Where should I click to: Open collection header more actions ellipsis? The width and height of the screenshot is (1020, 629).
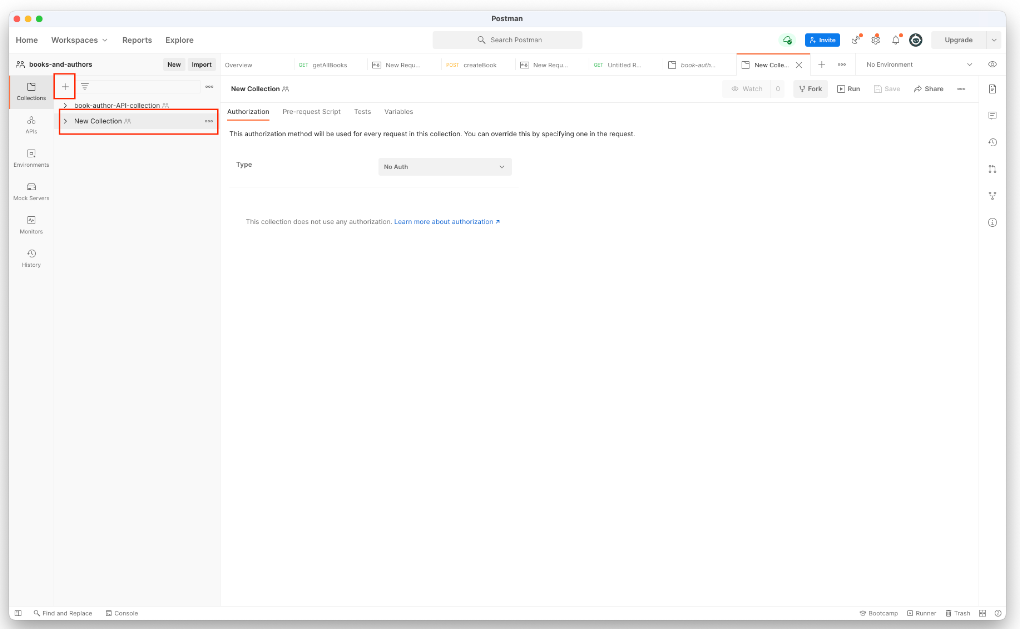click(x=961, y=88)
